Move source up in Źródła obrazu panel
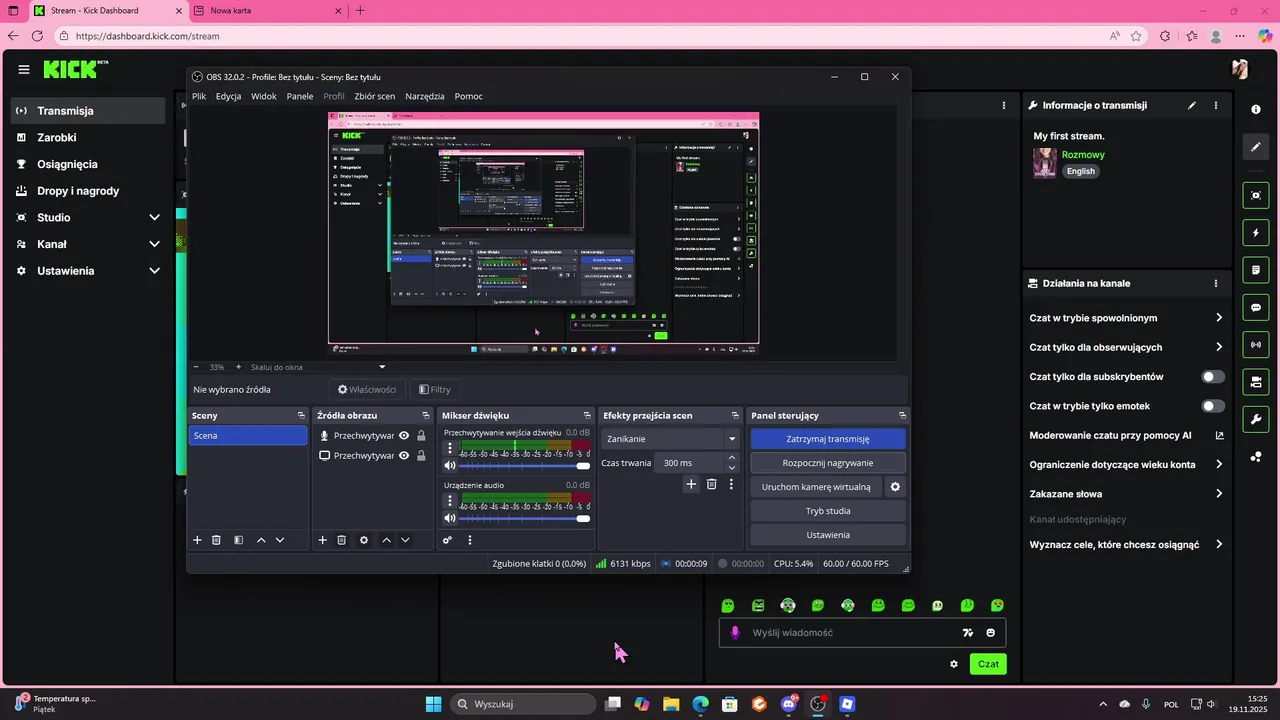This screenshot has height=720, width=1280. click(386, 540)
